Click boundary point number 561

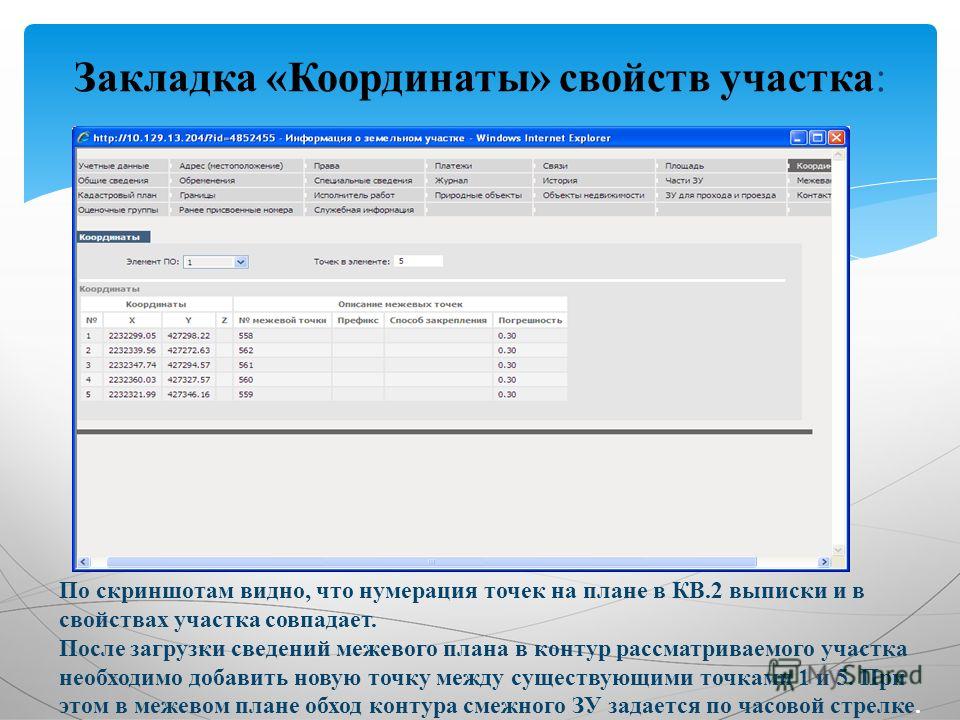pos(246,366)
